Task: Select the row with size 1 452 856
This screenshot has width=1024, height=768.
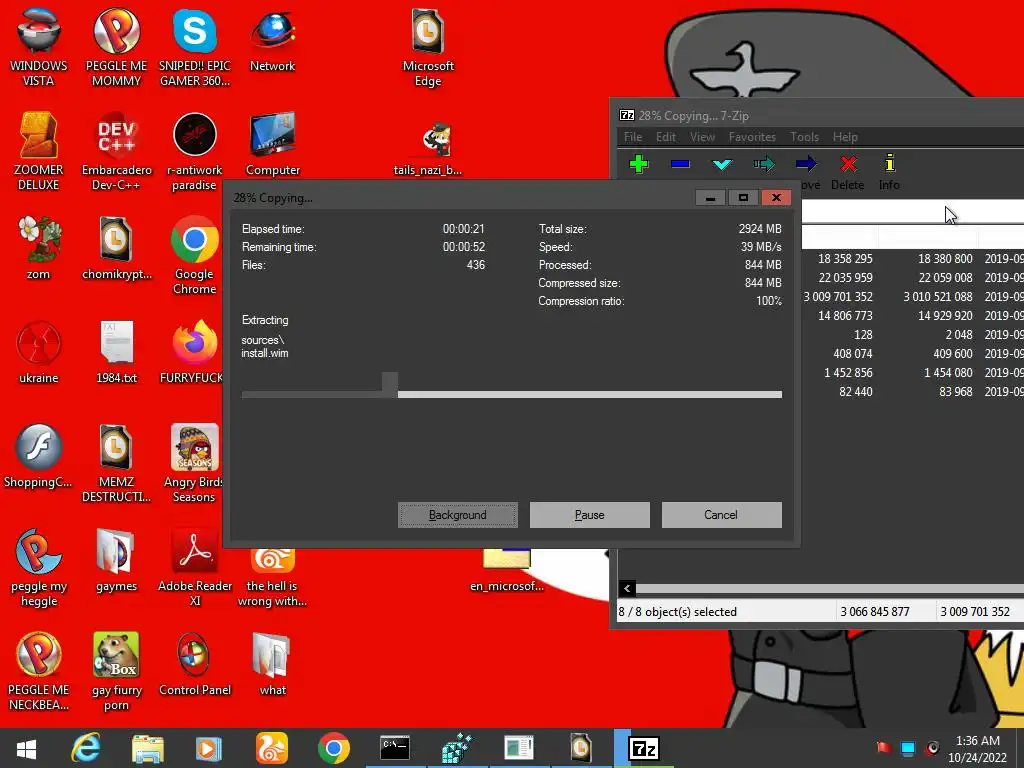Action: pyautogui.click(x=912, y=373)
